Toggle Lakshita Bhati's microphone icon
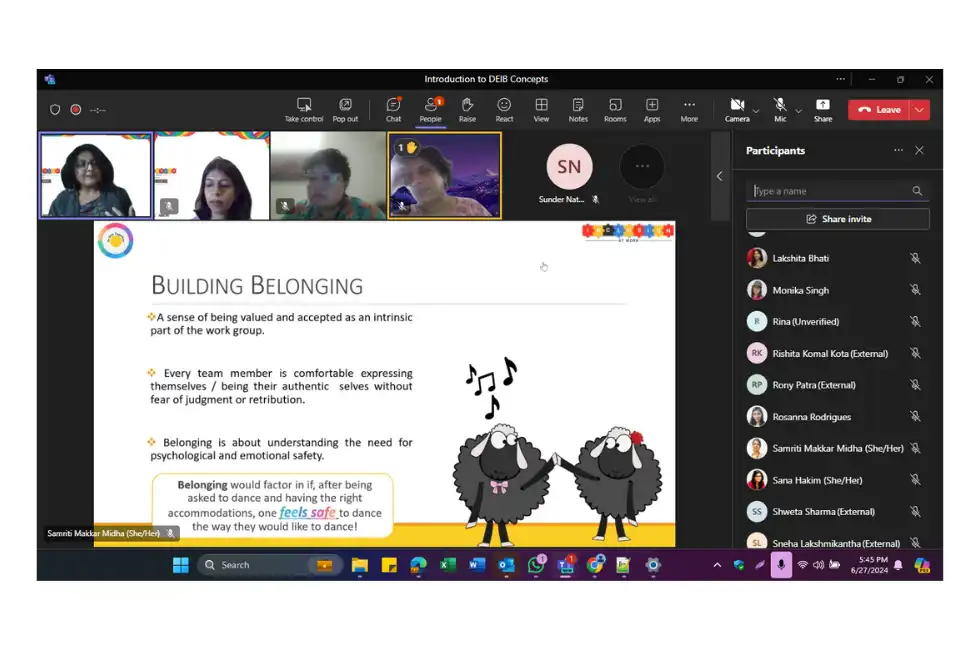 (914, 258)
